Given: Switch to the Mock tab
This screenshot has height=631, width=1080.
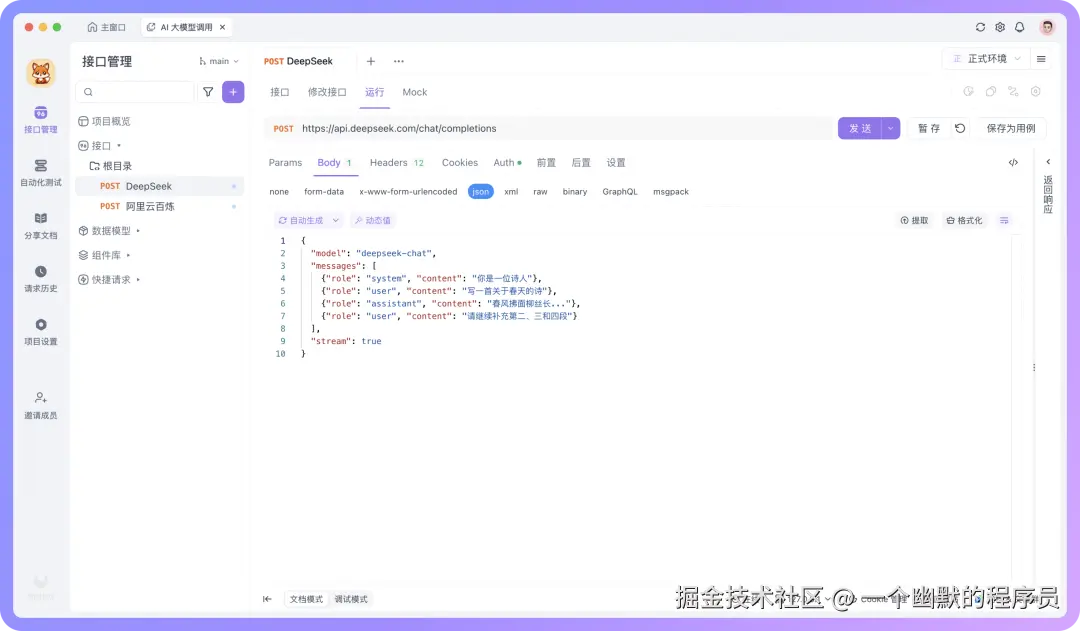Looking at the screenshot, I should coord(415,92).
